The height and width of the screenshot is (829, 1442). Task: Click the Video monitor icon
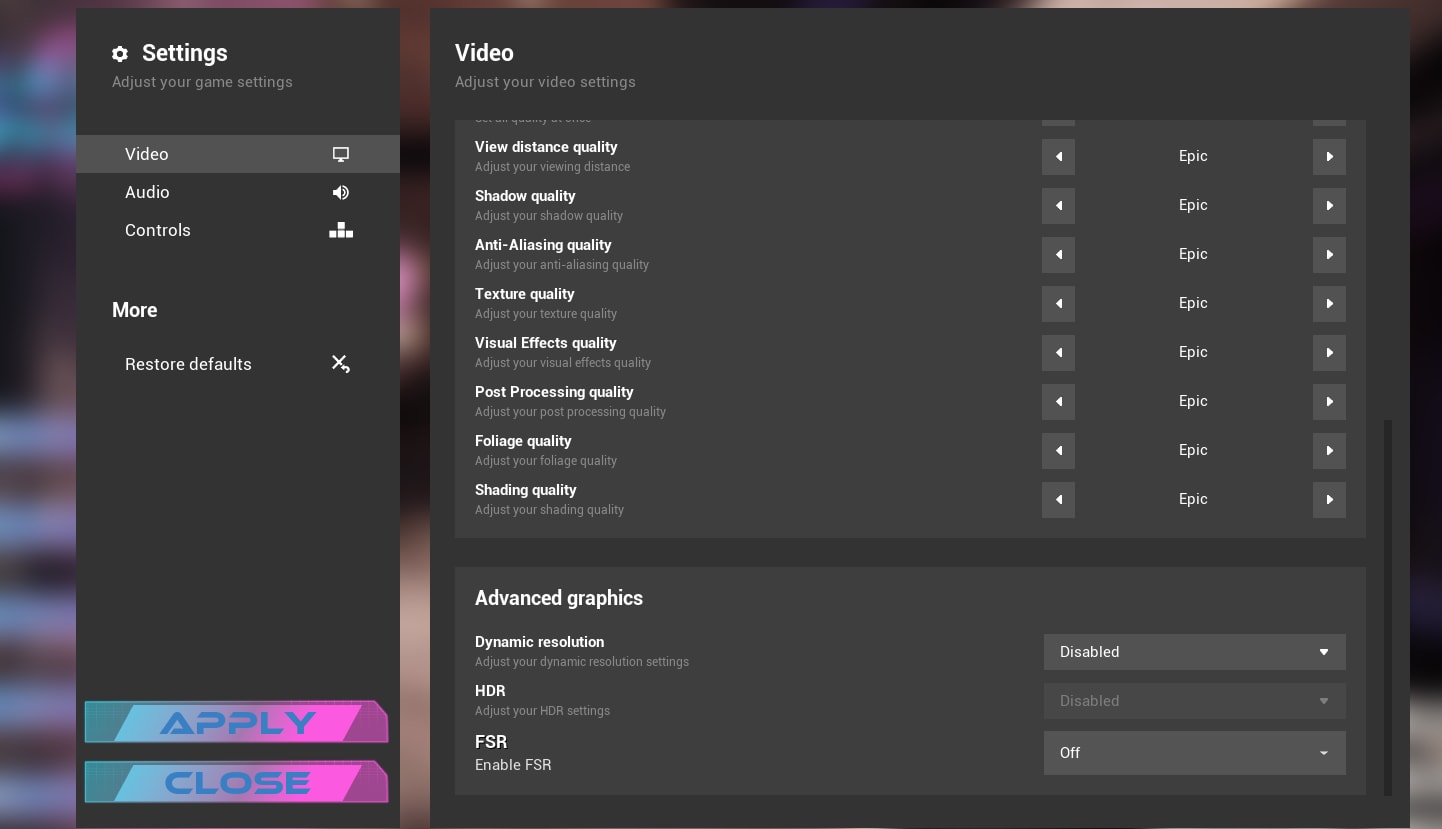coord(341,154)
